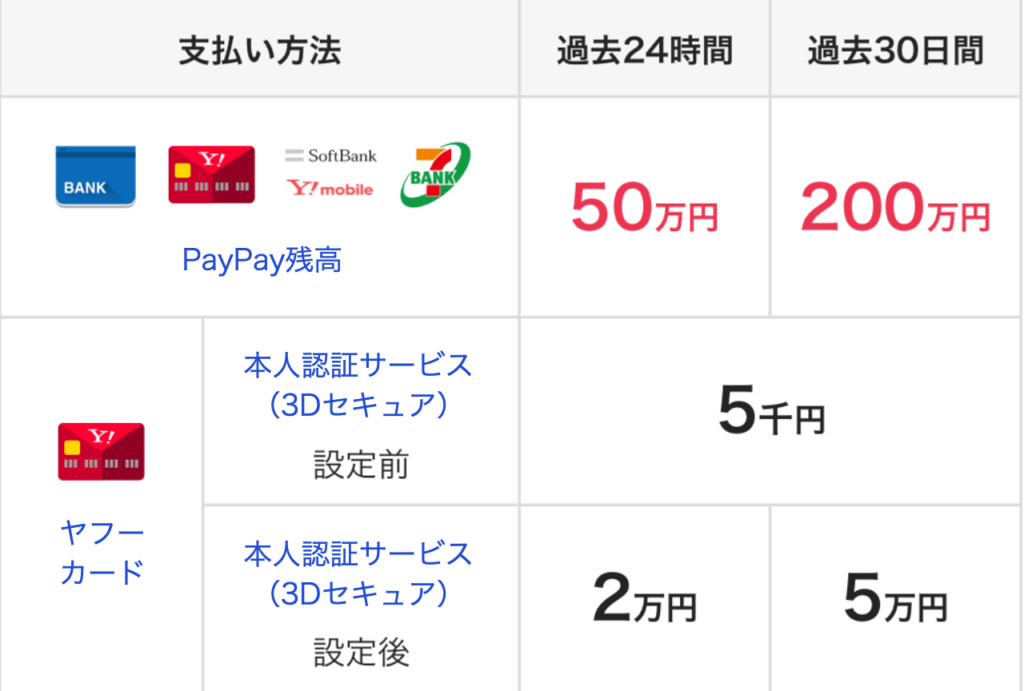1024x691 pixels.
Task: Click the SoftBank logo
Action: (x=330, y=155)
